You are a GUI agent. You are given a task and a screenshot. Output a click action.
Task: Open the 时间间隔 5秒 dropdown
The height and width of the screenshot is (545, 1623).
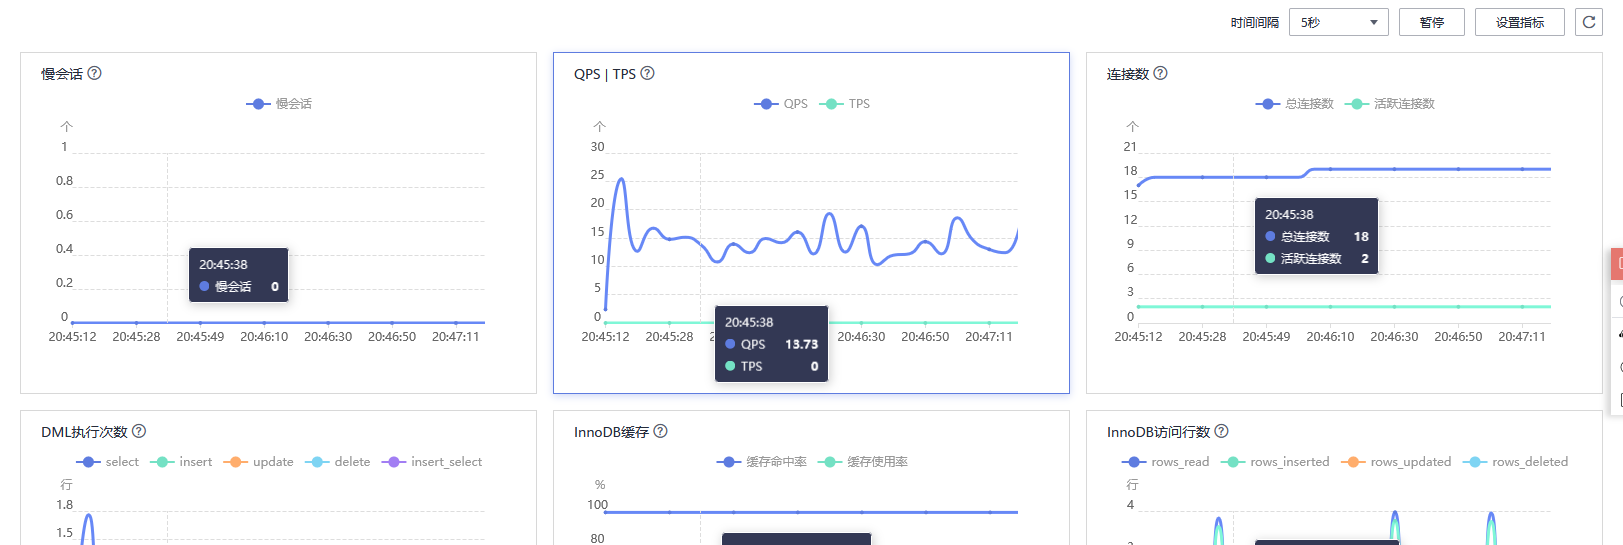pyautogui.click(x=1338, y=22)
